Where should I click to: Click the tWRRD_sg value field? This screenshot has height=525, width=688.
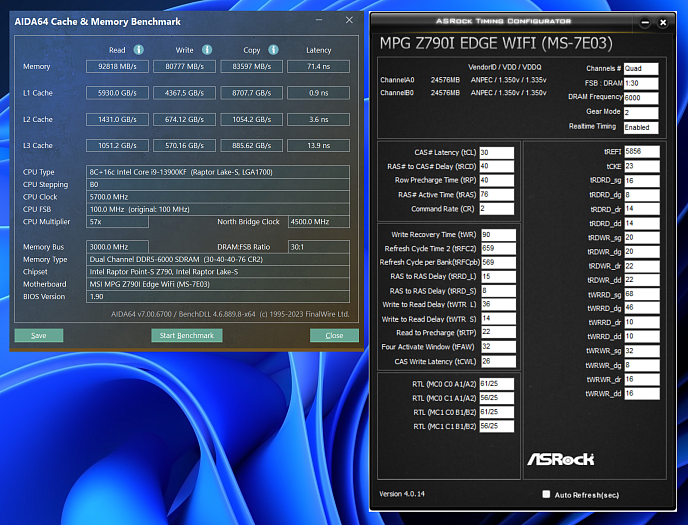tap(642, 294)
